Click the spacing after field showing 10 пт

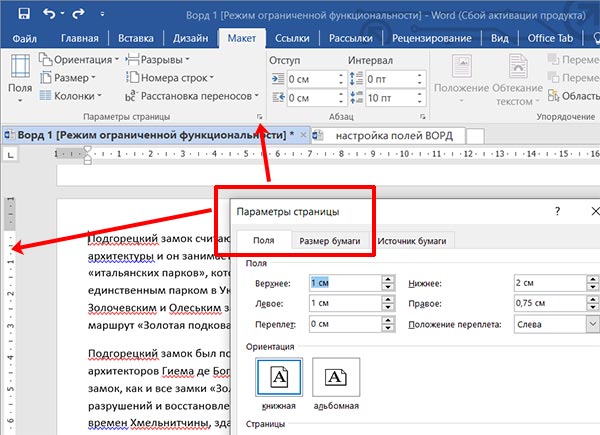391,98
